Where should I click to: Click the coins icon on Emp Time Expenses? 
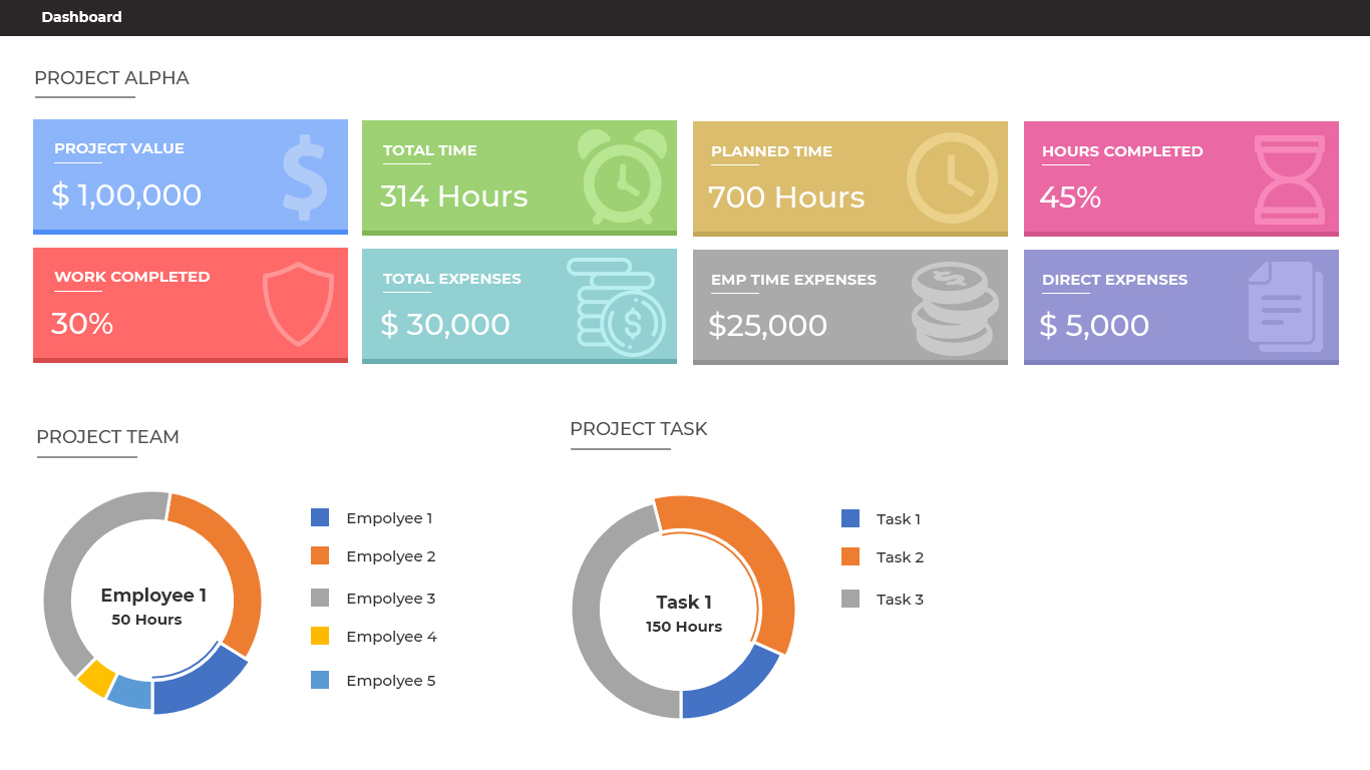[954, 308]
